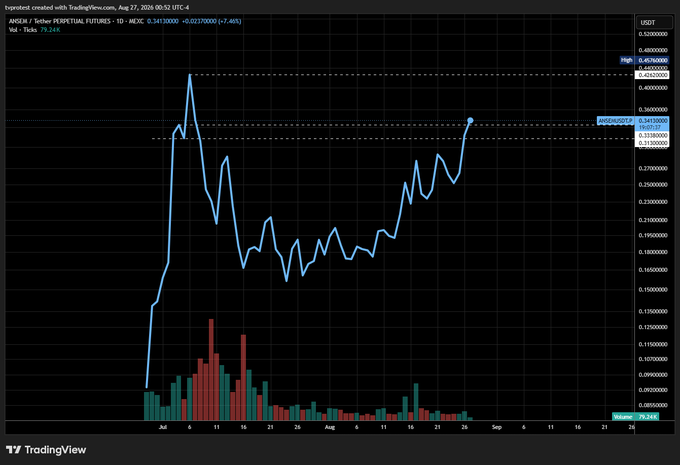The image size is (680, 465).
Task: Click the 0.13500000 price scale label
Action: pyautogui.click(x=653, y=311)
